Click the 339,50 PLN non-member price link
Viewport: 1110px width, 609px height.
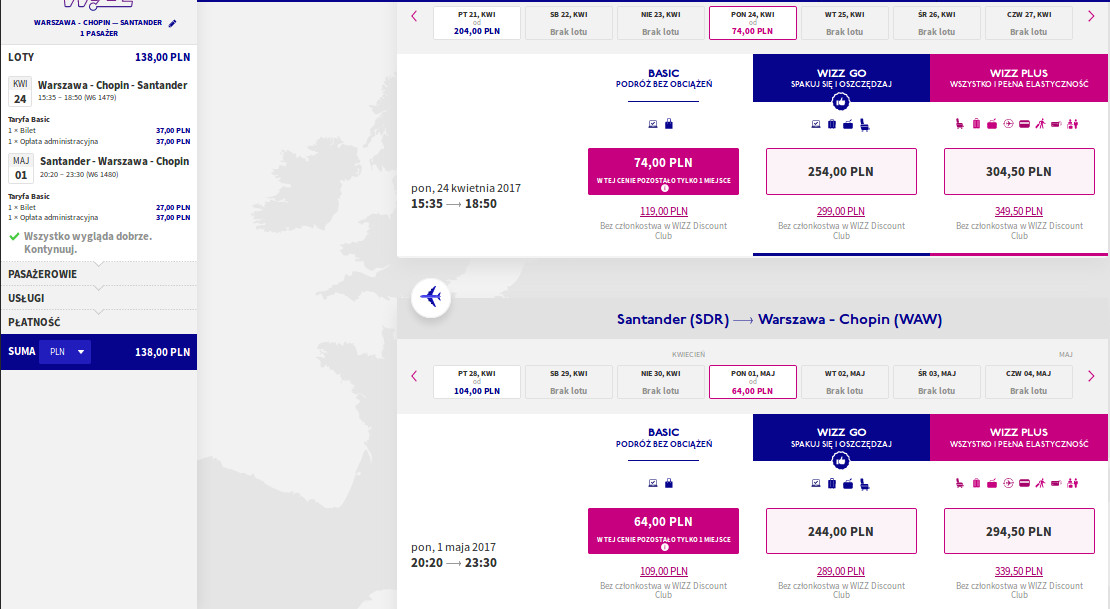click(x=1019, y=571)
